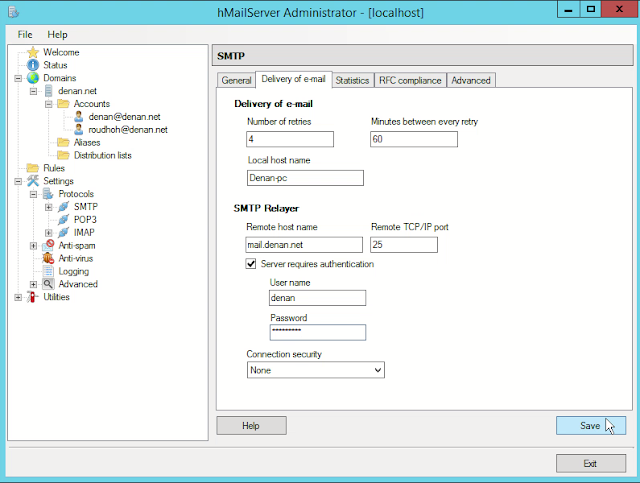Select the POP3 tree item

click(85, 220)
